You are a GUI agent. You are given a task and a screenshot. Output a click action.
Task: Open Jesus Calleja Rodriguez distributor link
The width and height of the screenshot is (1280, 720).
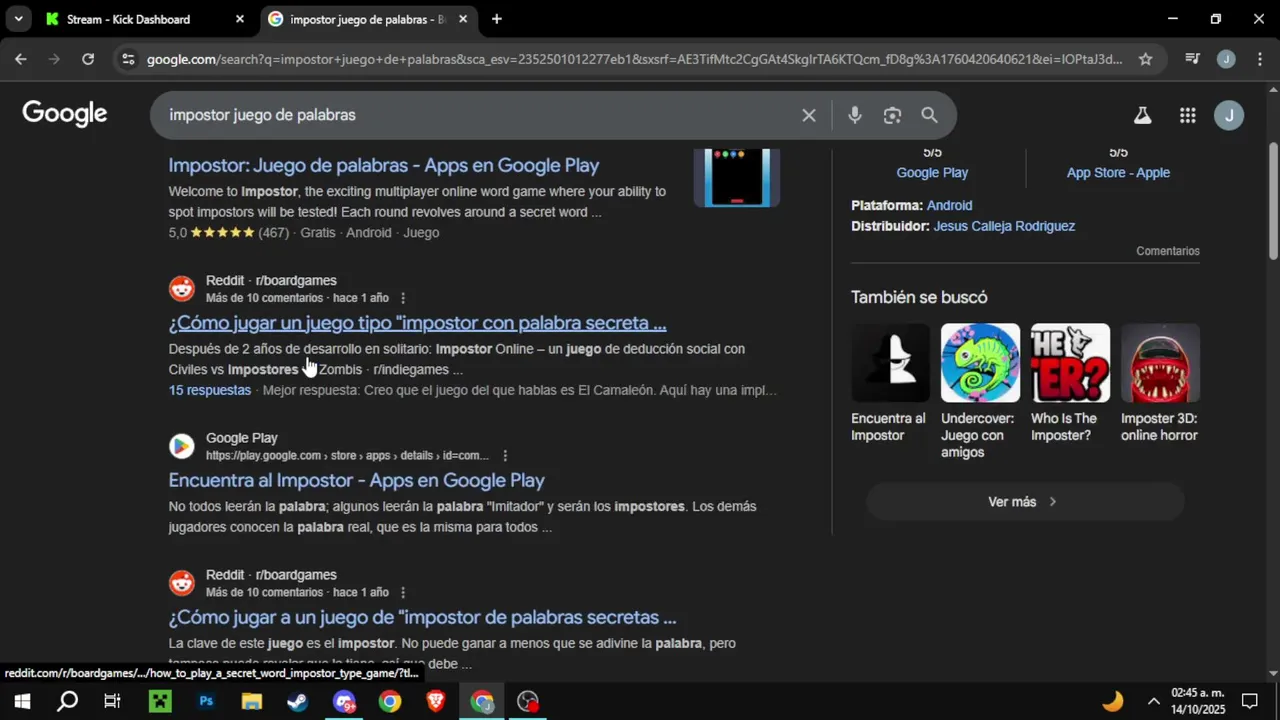point(1004,226)
